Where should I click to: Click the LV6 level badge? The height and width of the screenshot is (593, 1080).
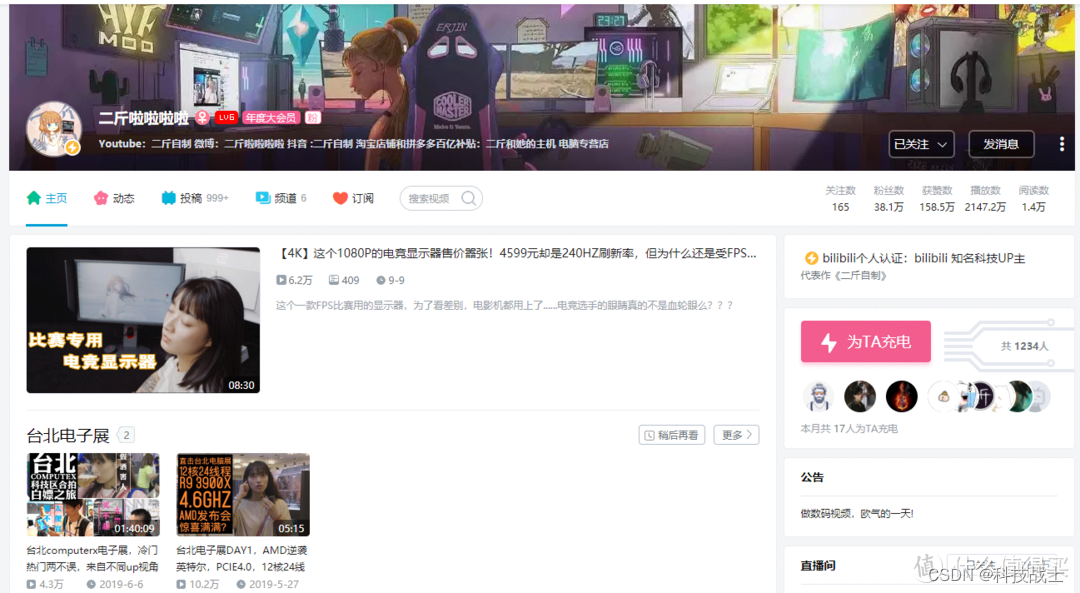pos(226,118)
